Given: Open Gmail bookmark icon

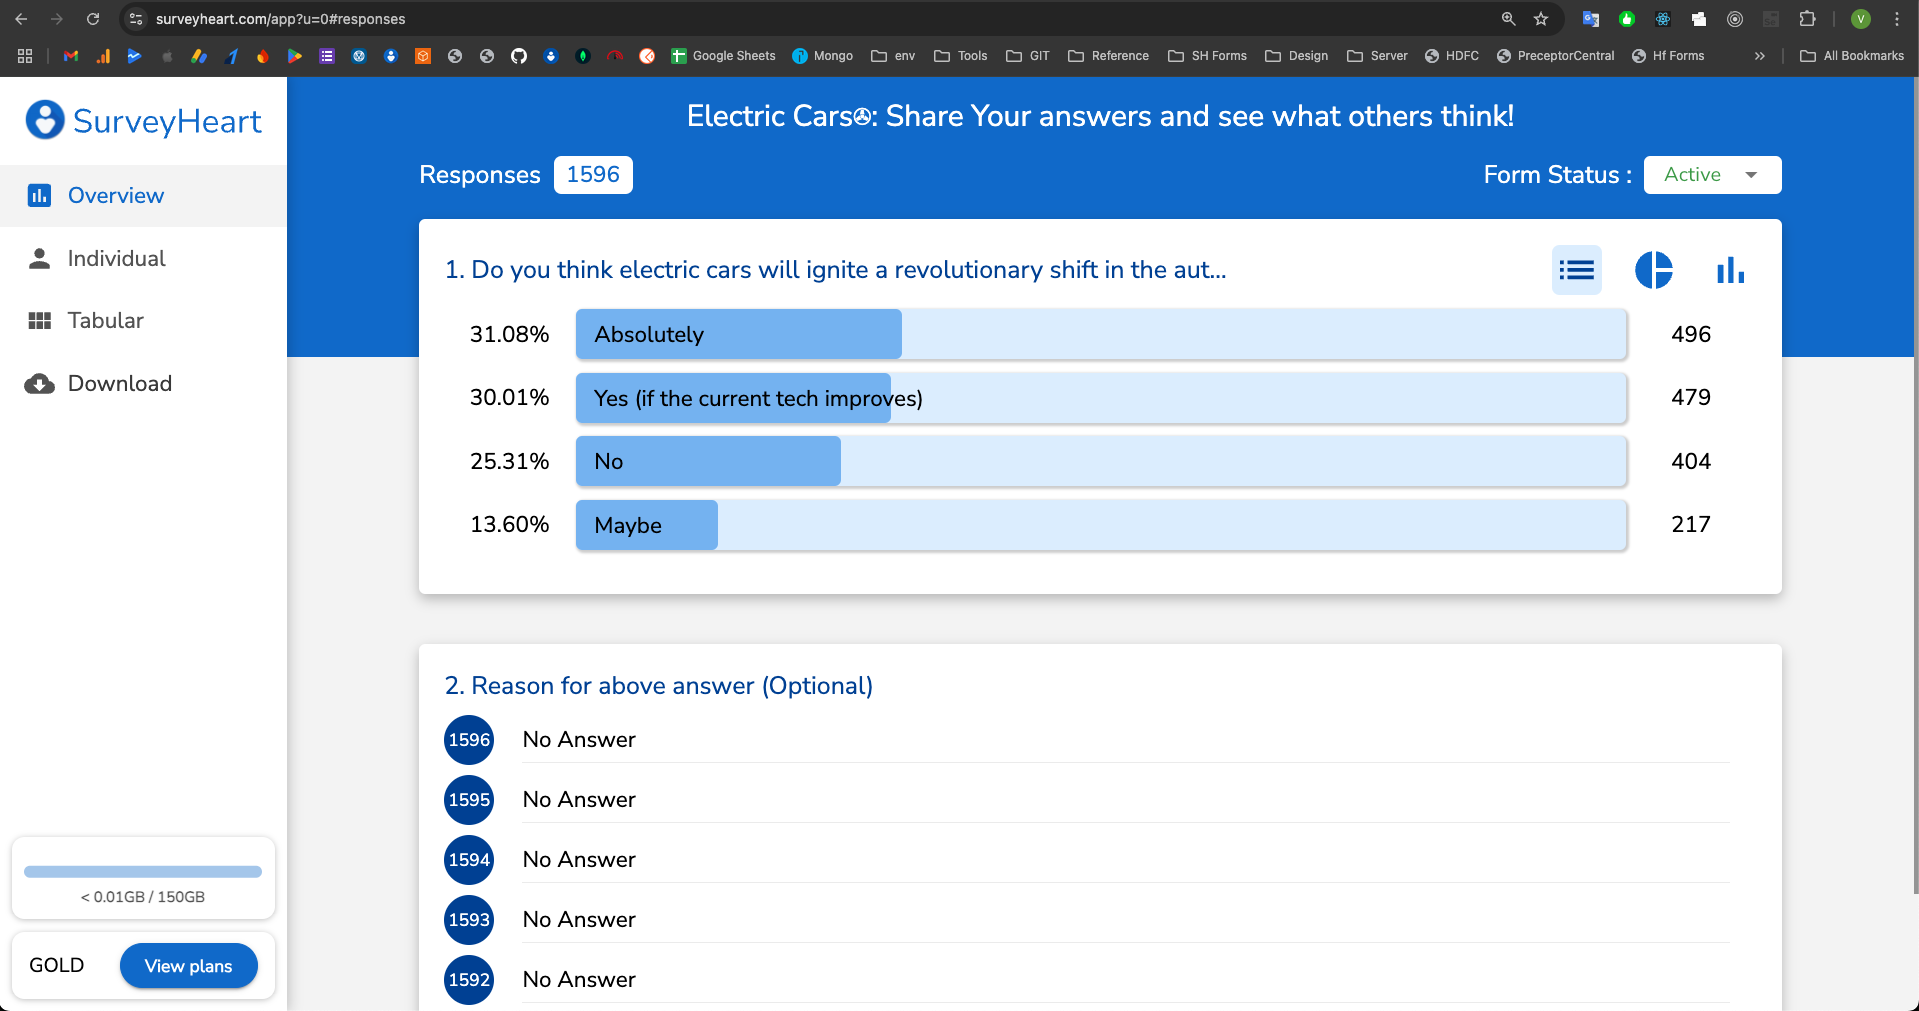Looking at the screenshot, I should 71,56.
